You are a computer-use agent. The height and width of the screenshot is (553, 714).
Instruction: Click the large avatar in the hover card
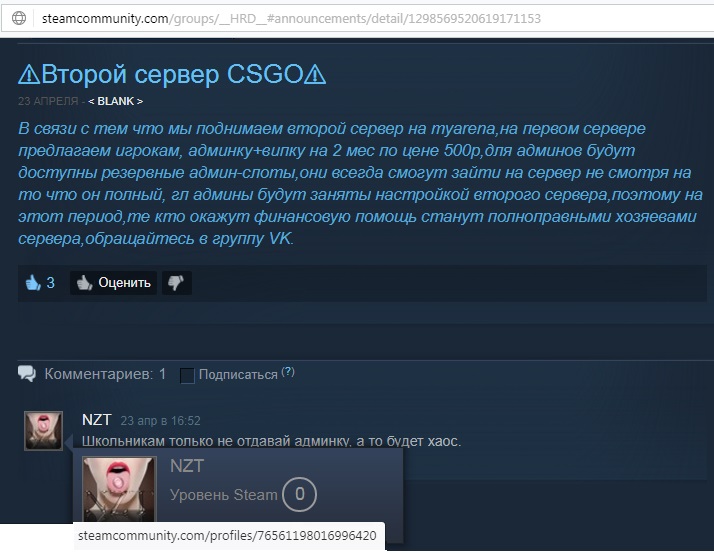(x=119, y=489)
